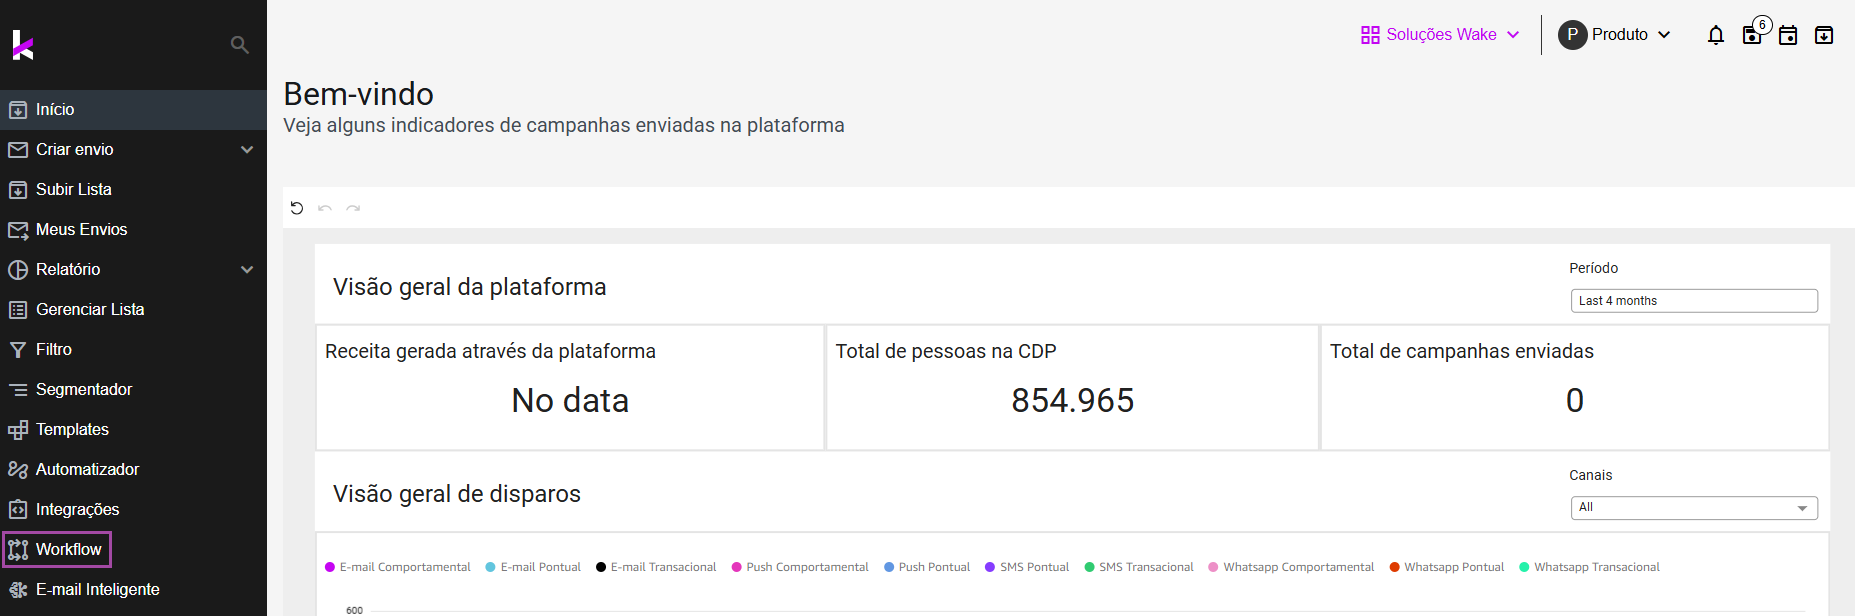The height and width of the screenshot is (616, 1855).
Task: Click the redo arrow in dashboard toolbar
Action: [x=353, y=208]
